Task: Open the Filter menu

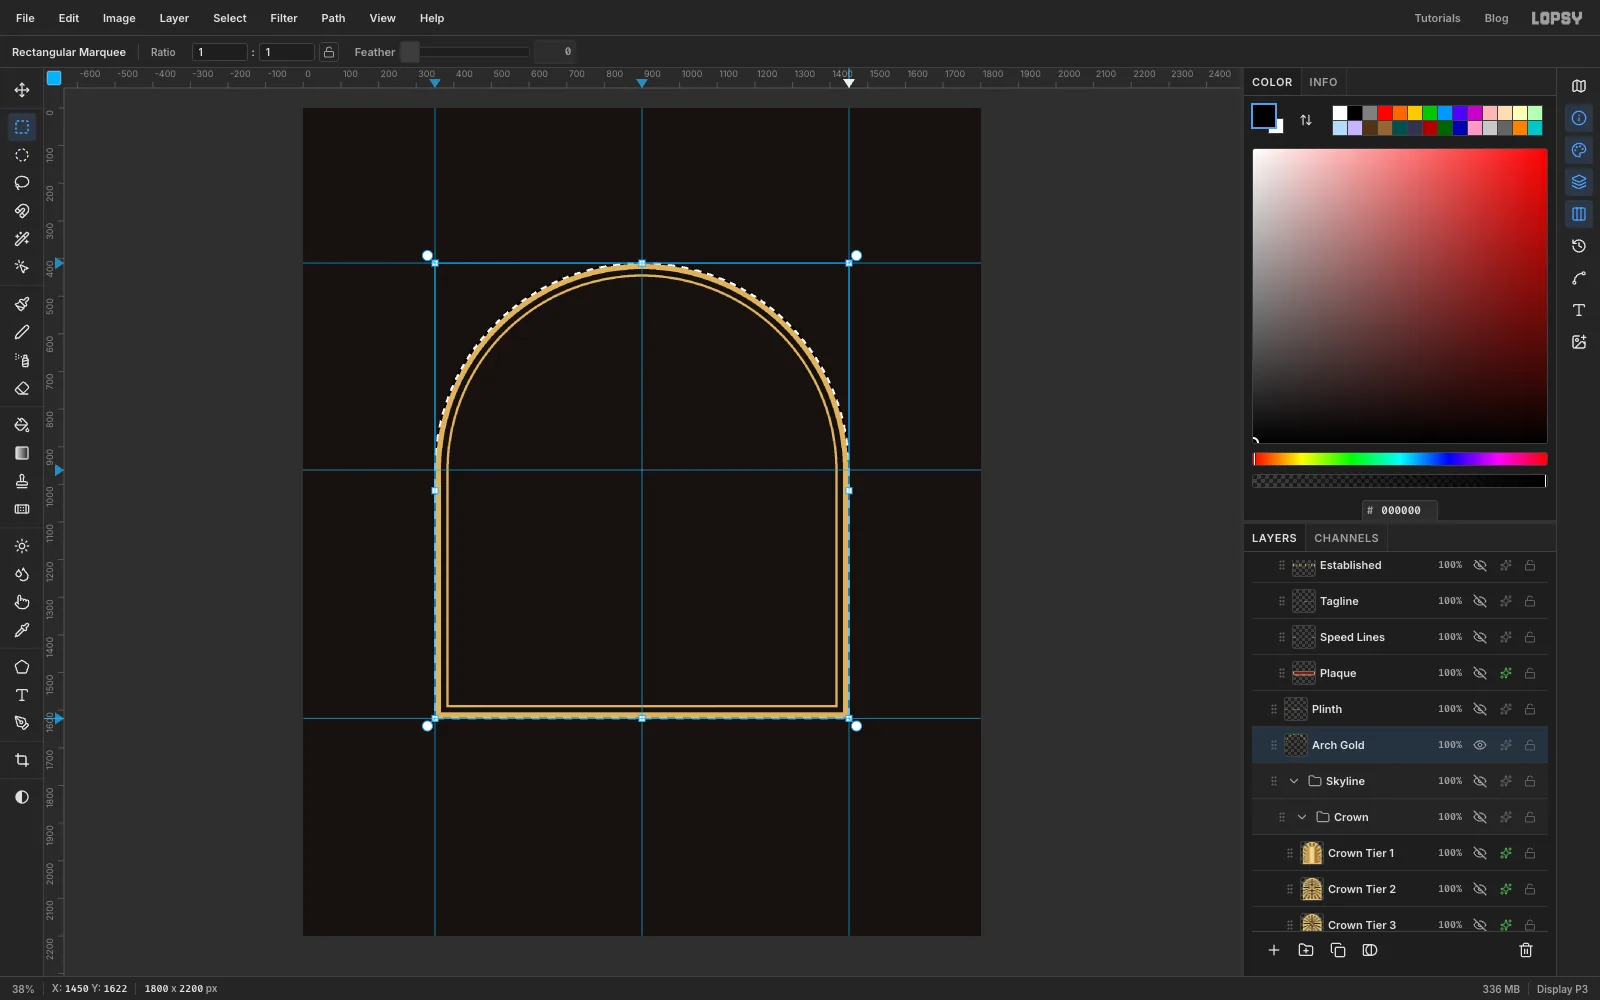Action: pos(284,18)
